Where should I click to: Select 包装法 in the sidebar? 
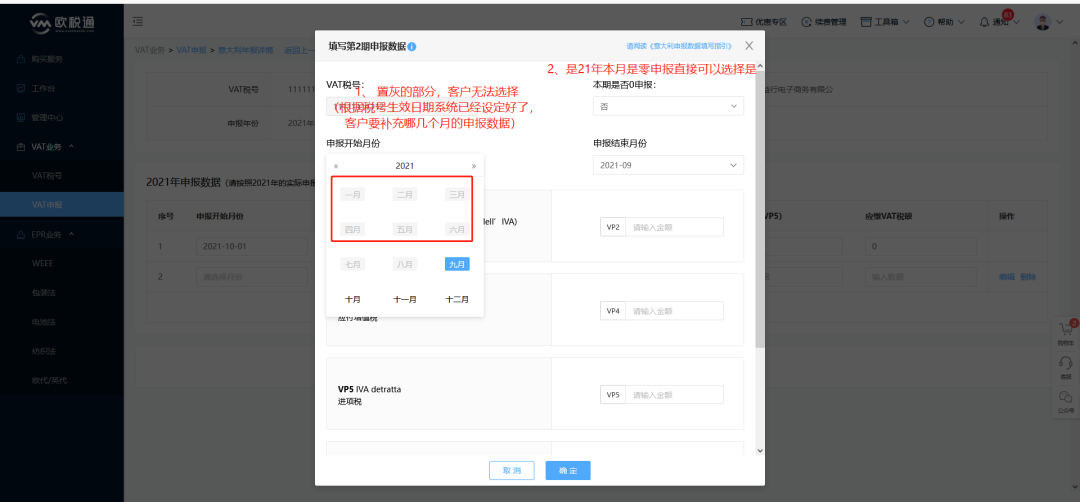[43, 292]
